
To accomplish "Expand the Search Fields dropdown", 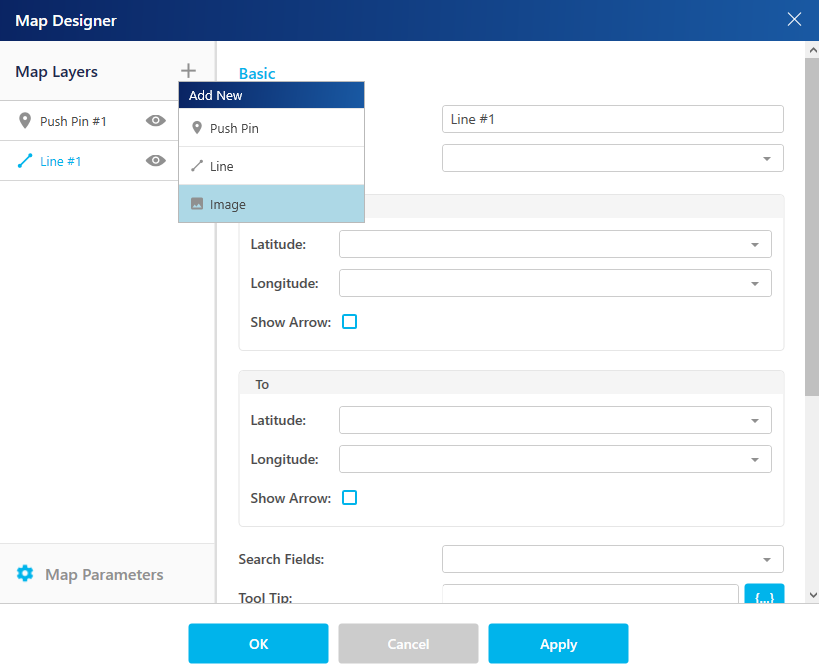I will (613, 559).
